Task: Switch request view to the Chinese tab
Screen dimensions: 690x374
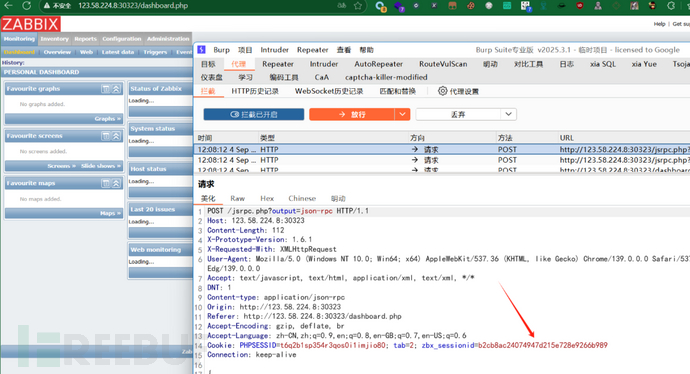Action: pyautogui.click(x=302, y=198)
